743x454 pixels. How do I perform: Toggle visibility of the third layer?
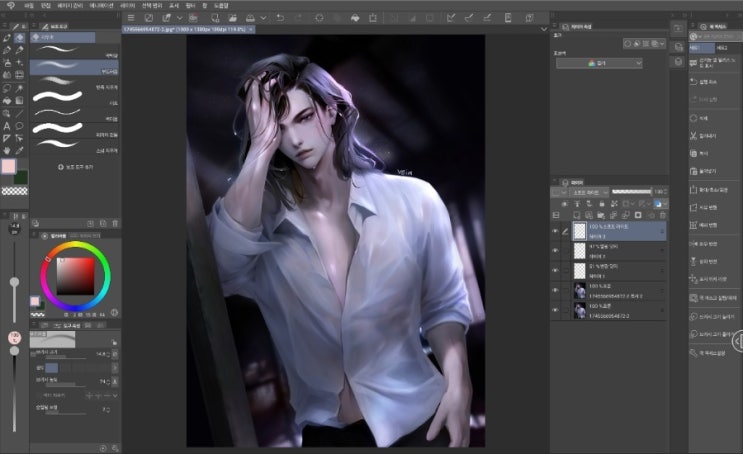(555, 271)
